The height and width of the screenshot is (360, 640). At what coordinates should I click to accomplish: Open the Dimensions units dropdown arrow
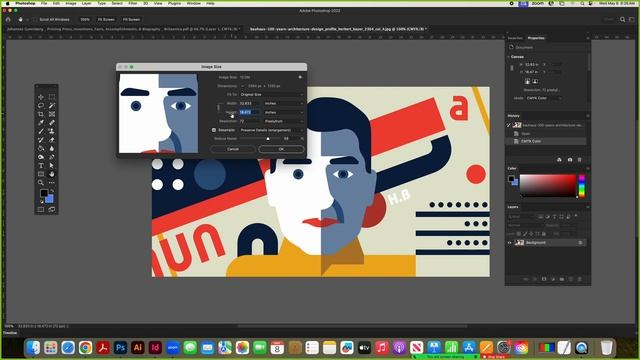pos(242,86)
